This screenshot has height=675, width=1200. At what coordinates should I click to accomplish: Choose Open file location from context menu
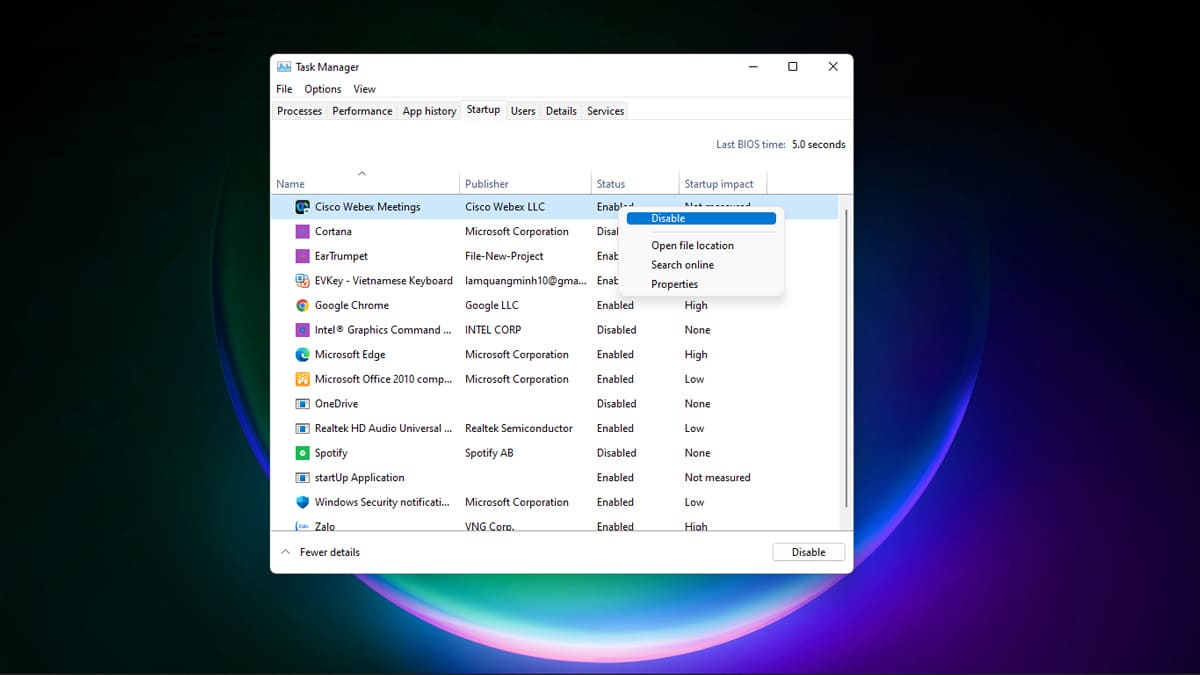click(692, 245)
